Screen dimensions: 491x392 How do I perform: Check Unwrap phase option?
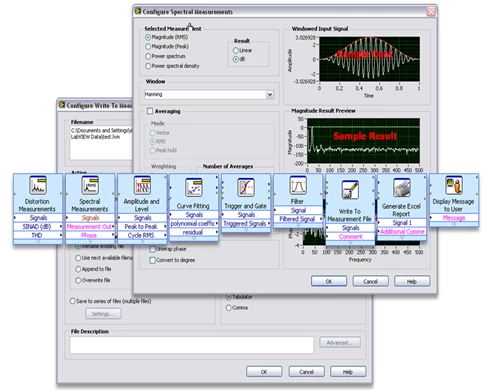click(152, 249)
